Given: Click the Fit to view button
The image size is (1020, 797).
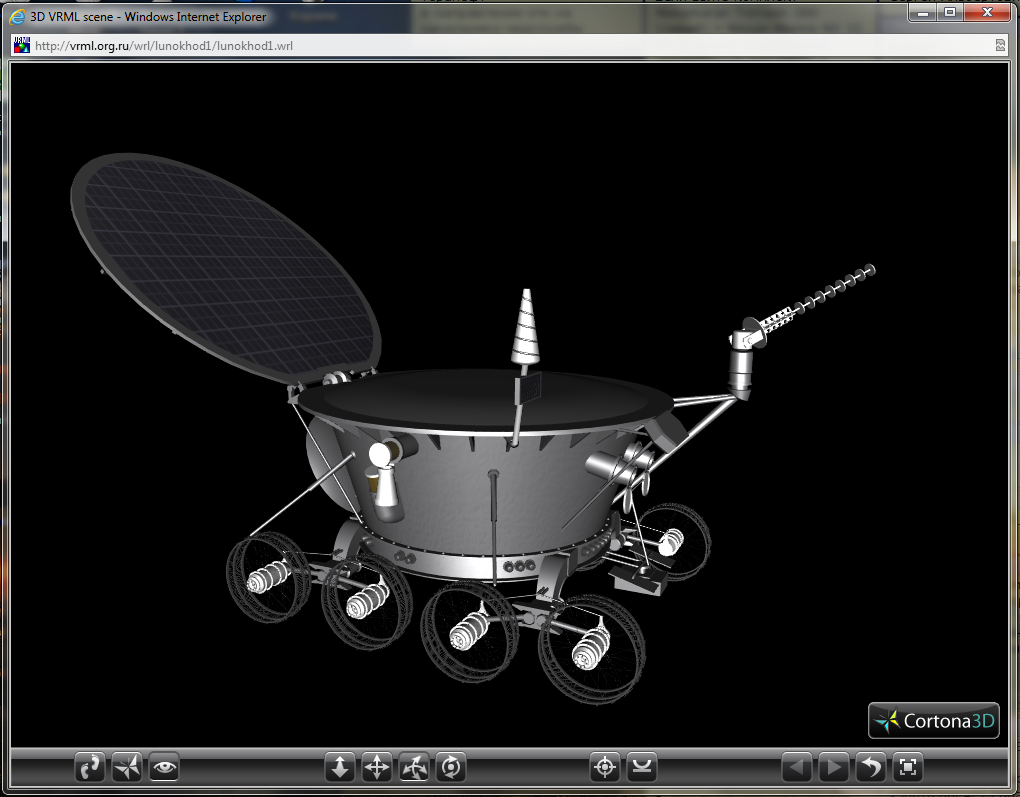Looking at the screenshot, I should pyautogui.click(x=908, y=767).
